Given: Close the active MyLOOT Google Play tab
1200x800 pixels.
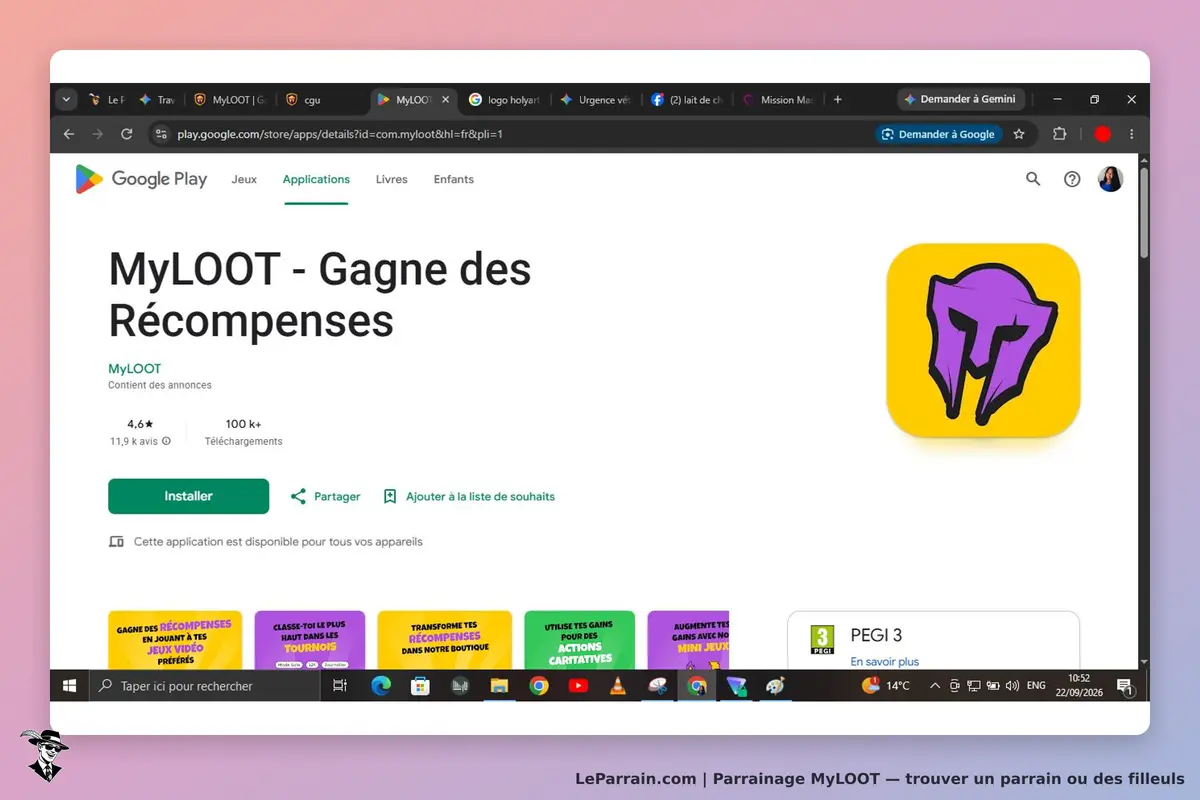Looking at the screenshot, I should (x=446, y=100).
